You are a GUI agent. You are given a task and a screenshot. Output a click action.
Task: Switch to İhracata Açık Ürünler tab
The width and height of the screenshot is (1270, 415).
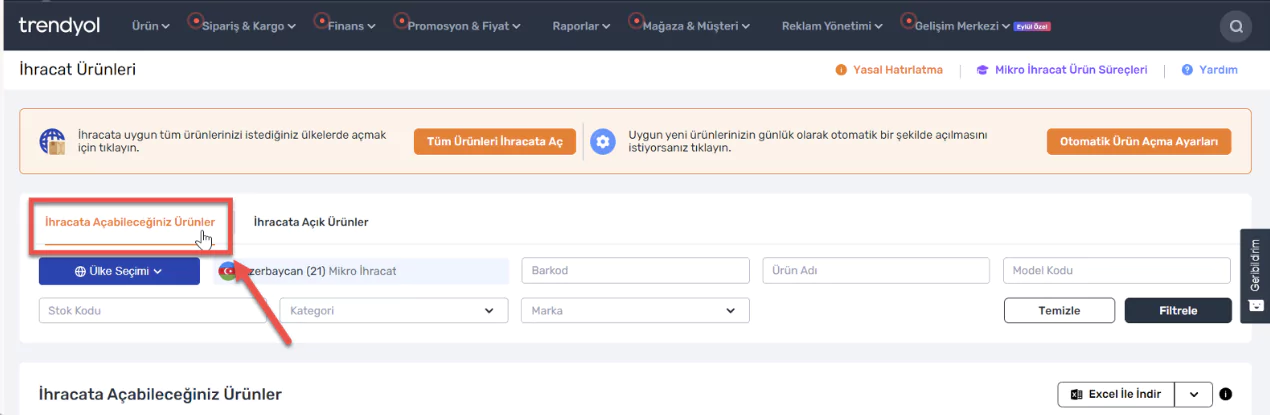311,222
